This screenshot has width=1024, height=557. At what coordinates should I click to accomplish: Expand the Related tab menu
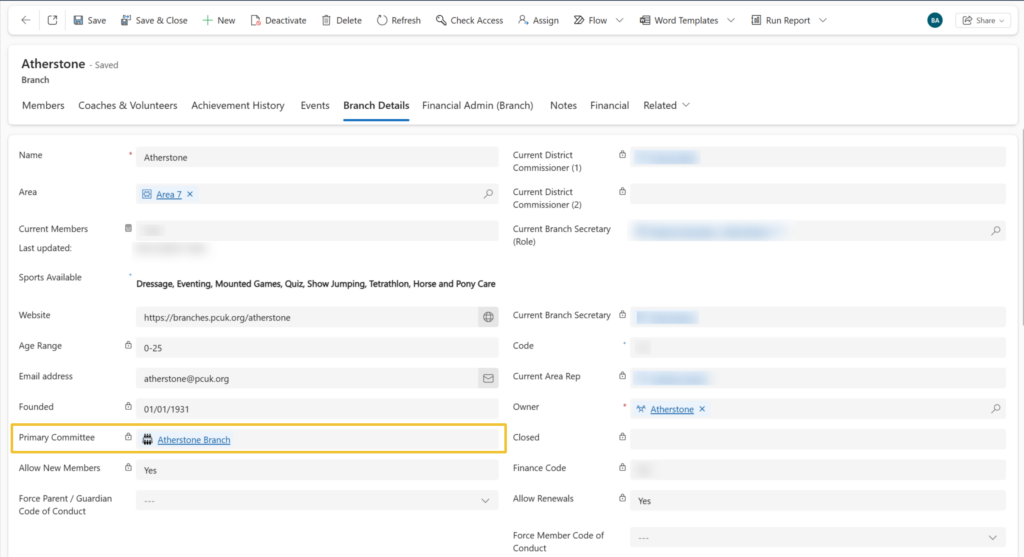[666, 105]
